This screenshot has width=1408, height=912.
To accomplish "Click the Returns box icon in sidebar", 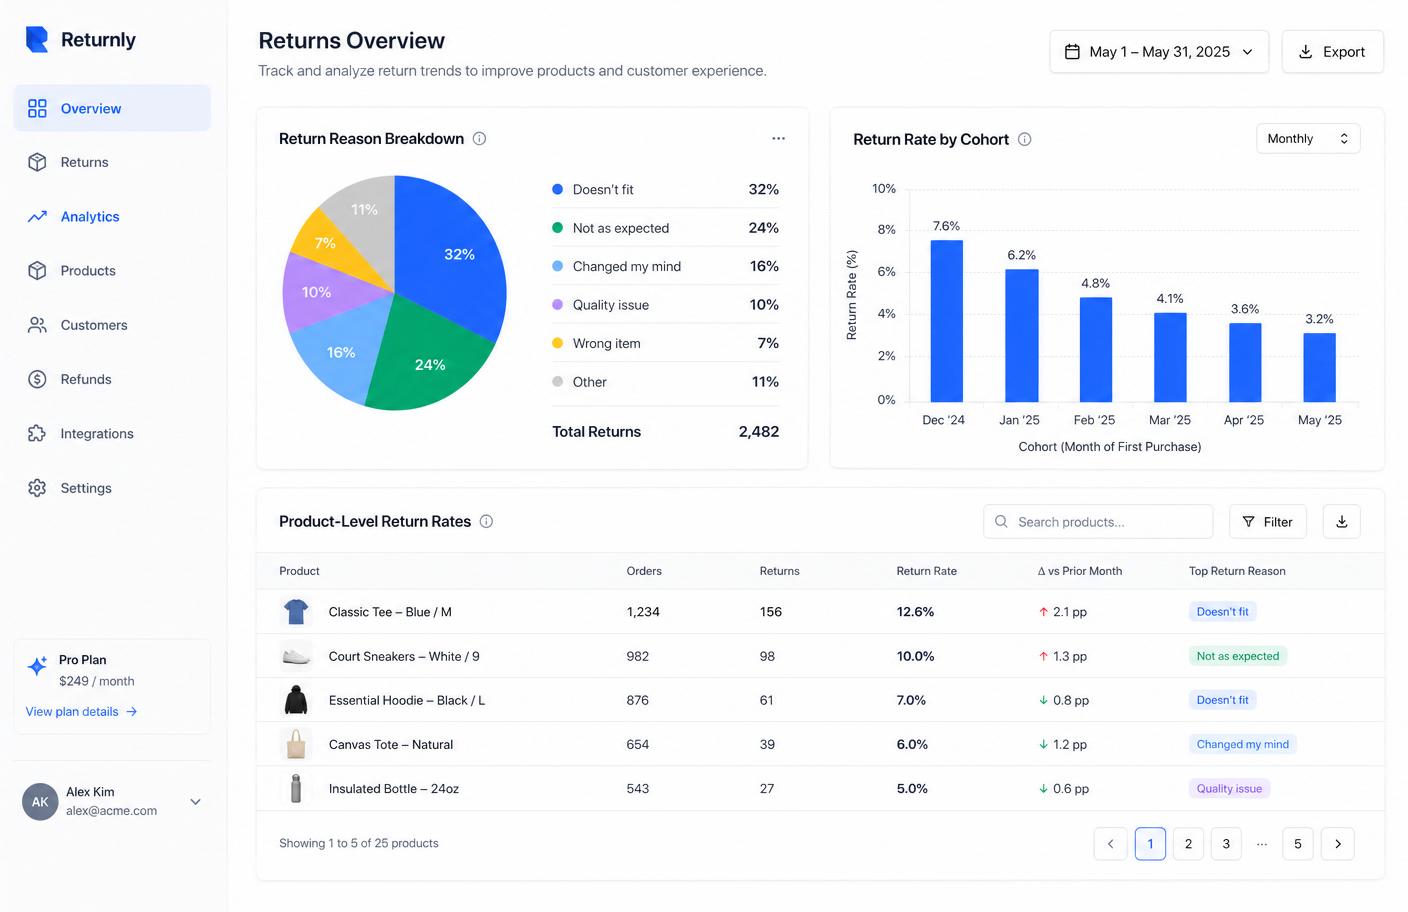I will tap(37, 162).
